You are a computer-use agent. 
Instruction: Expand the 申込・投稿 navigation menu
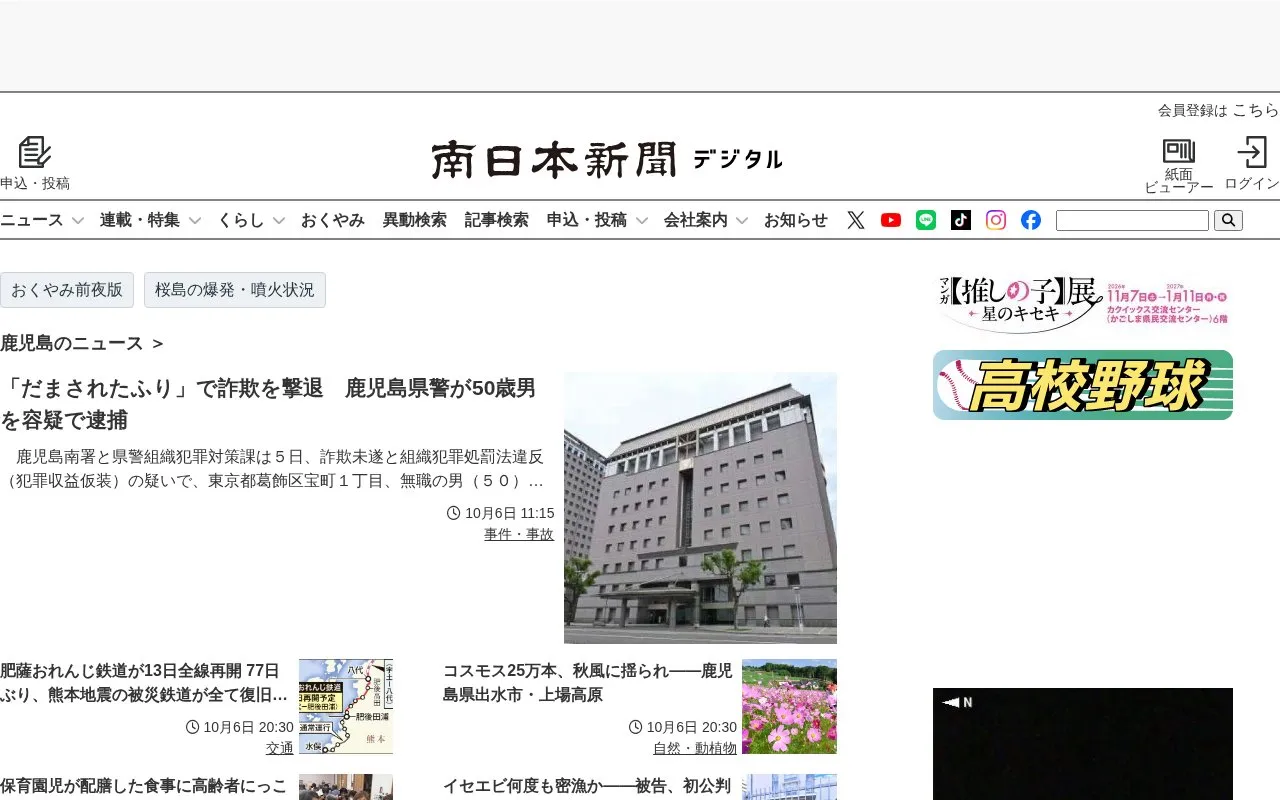click(x=597, y=220)
